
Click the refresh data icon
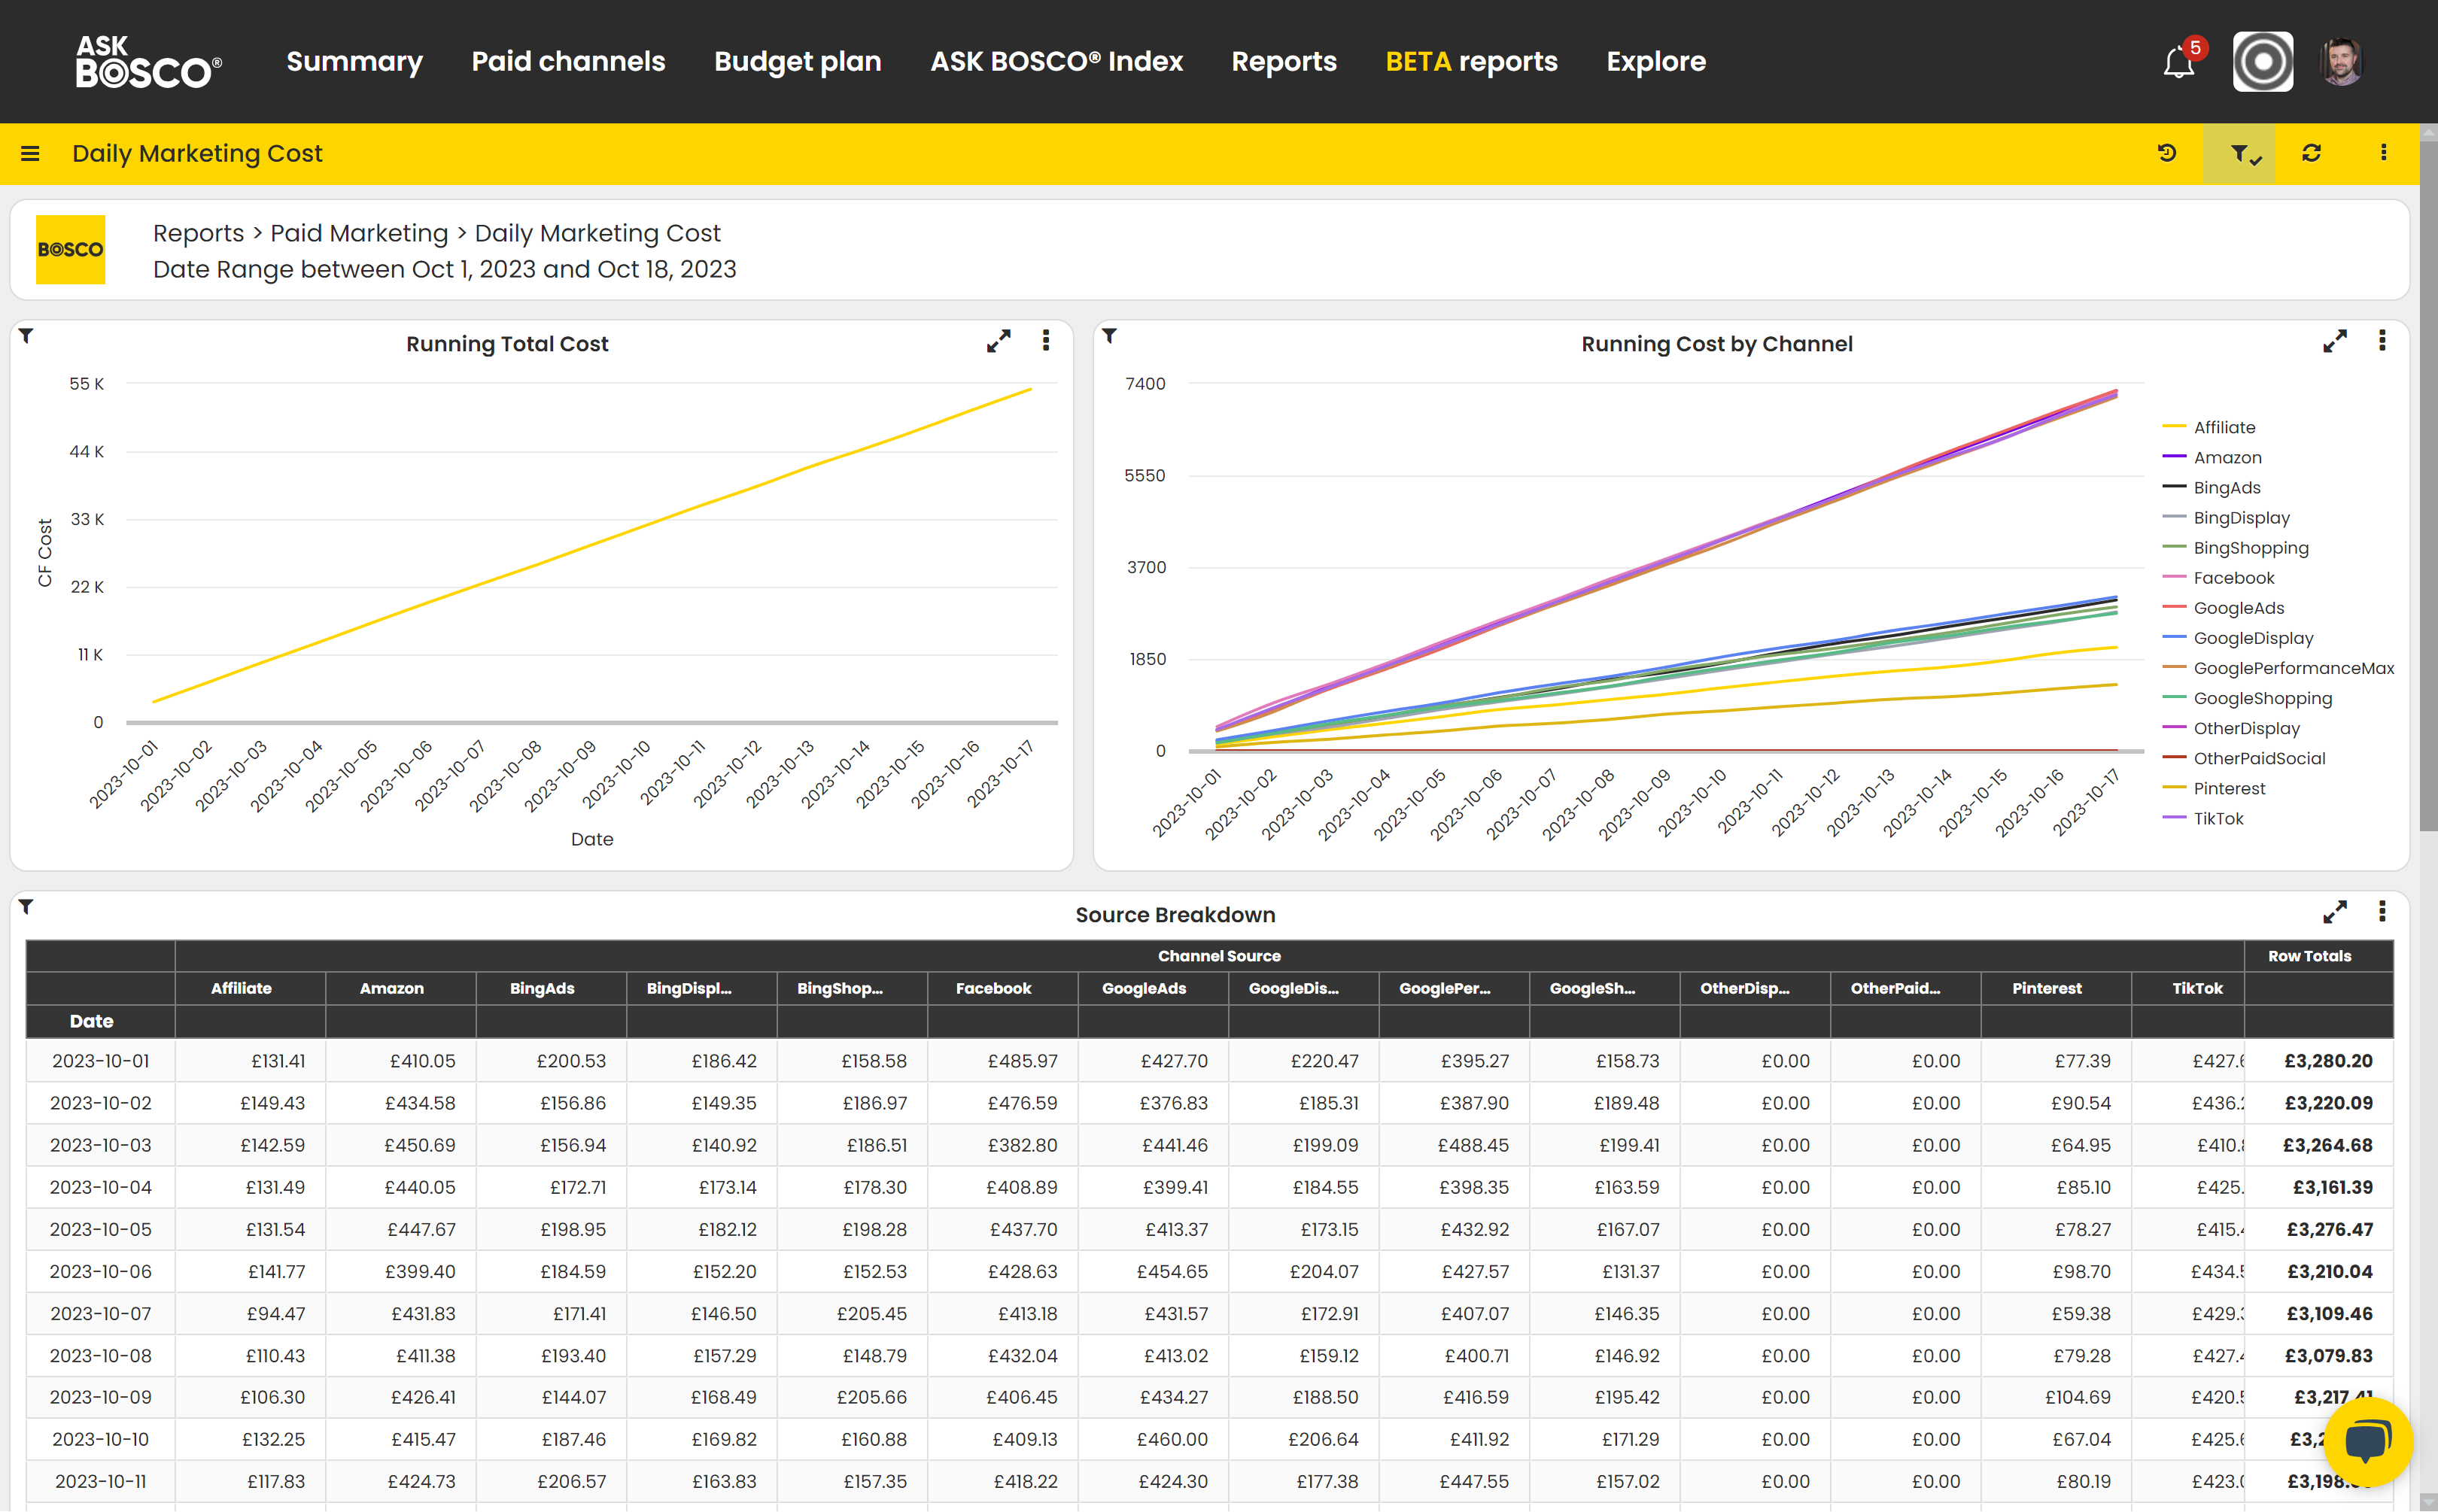coord(2311,153)
